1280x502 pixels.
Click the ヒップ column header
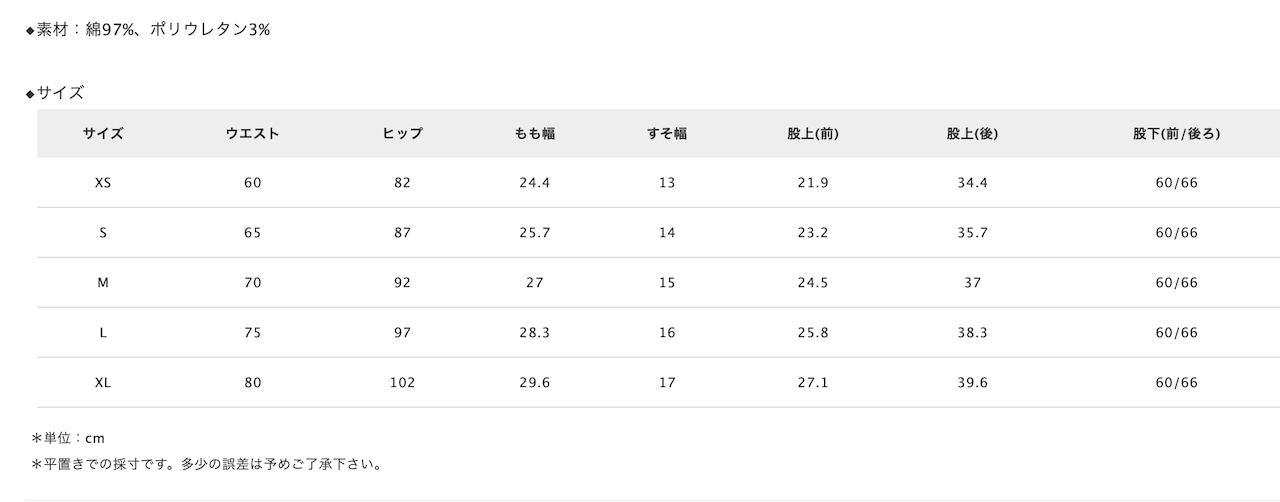click(x=402, y=133)
